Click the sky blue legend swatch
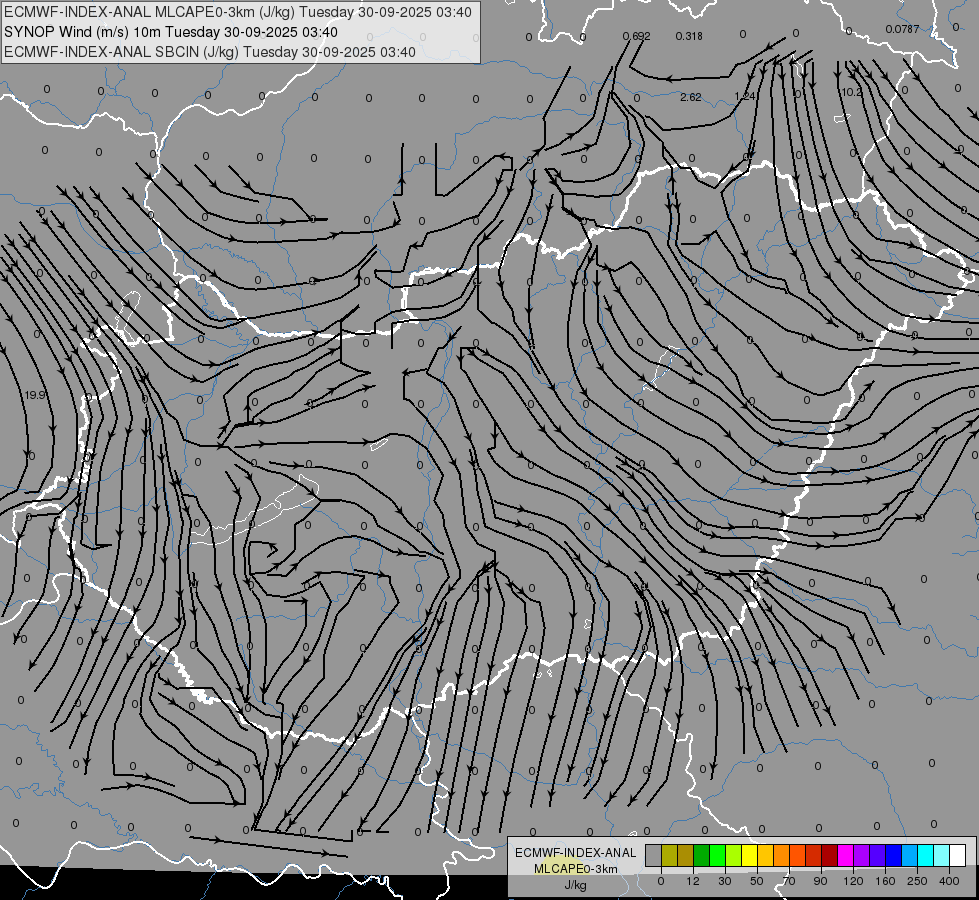The height and width of the screenshot is (900, 979). [910, 855]
